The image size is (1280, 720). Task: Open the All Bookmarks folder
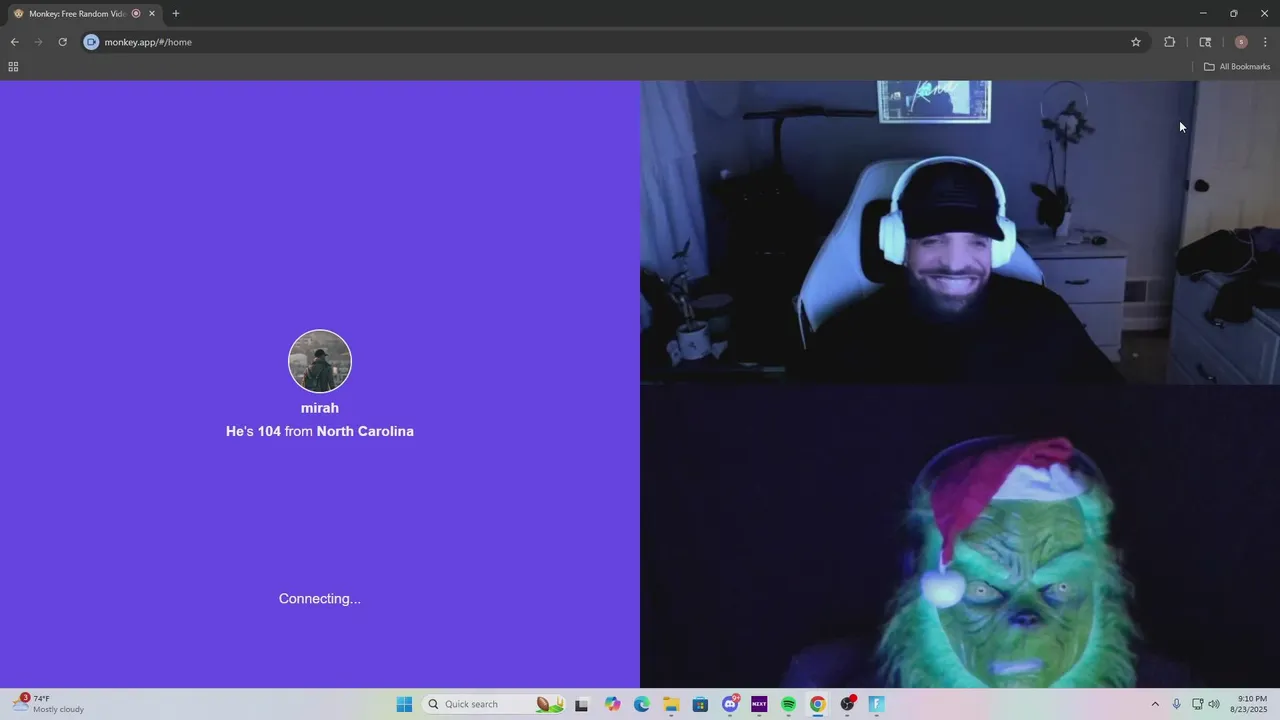point(1237,67)
